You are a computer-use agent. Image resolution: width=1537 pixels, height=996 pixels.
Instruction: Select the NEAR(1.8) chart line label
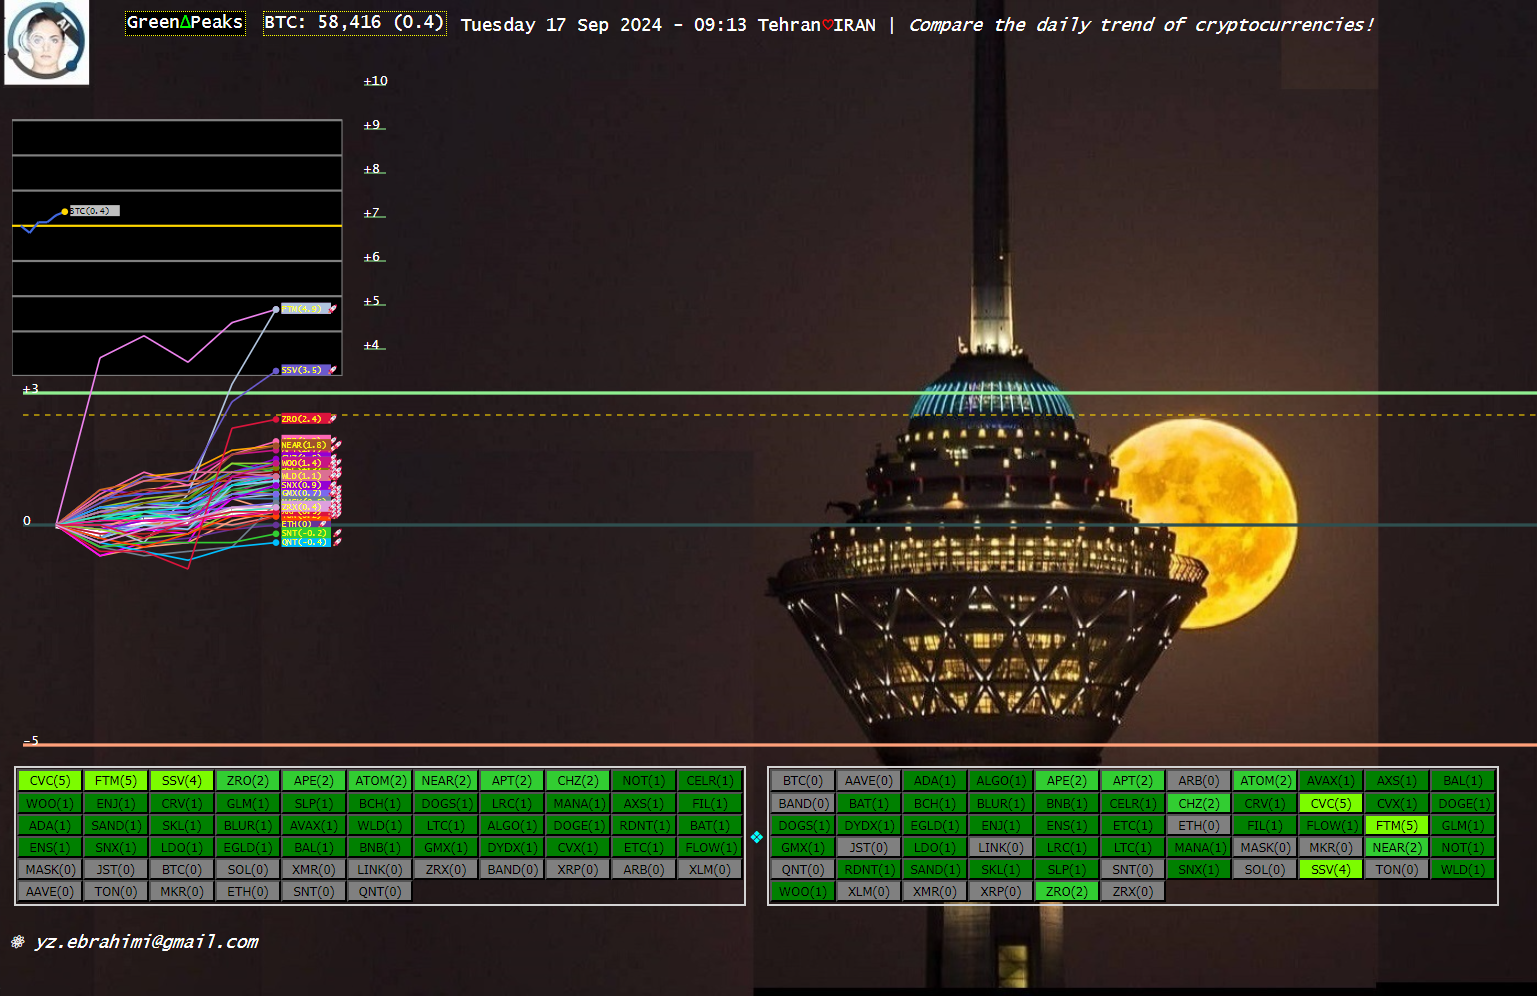click(305, 444)
